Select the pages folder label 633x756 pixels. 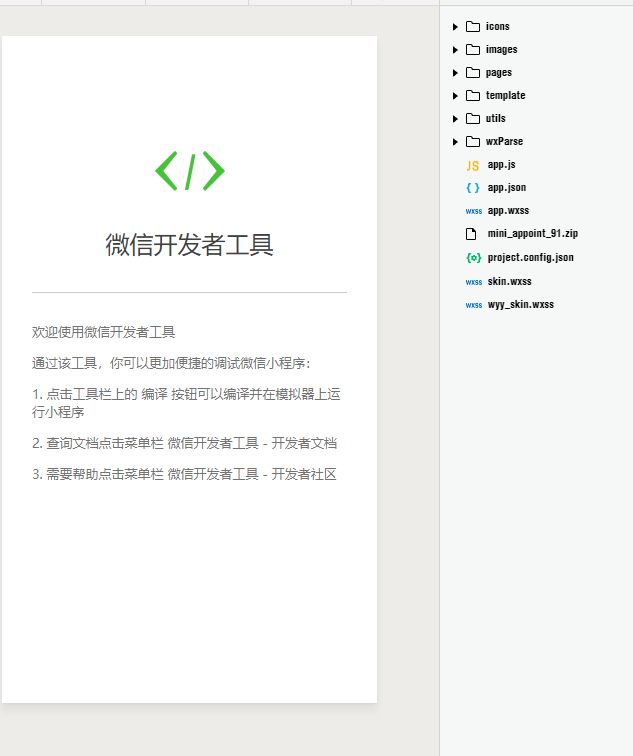pyautogui.click(x=499, y=73)
